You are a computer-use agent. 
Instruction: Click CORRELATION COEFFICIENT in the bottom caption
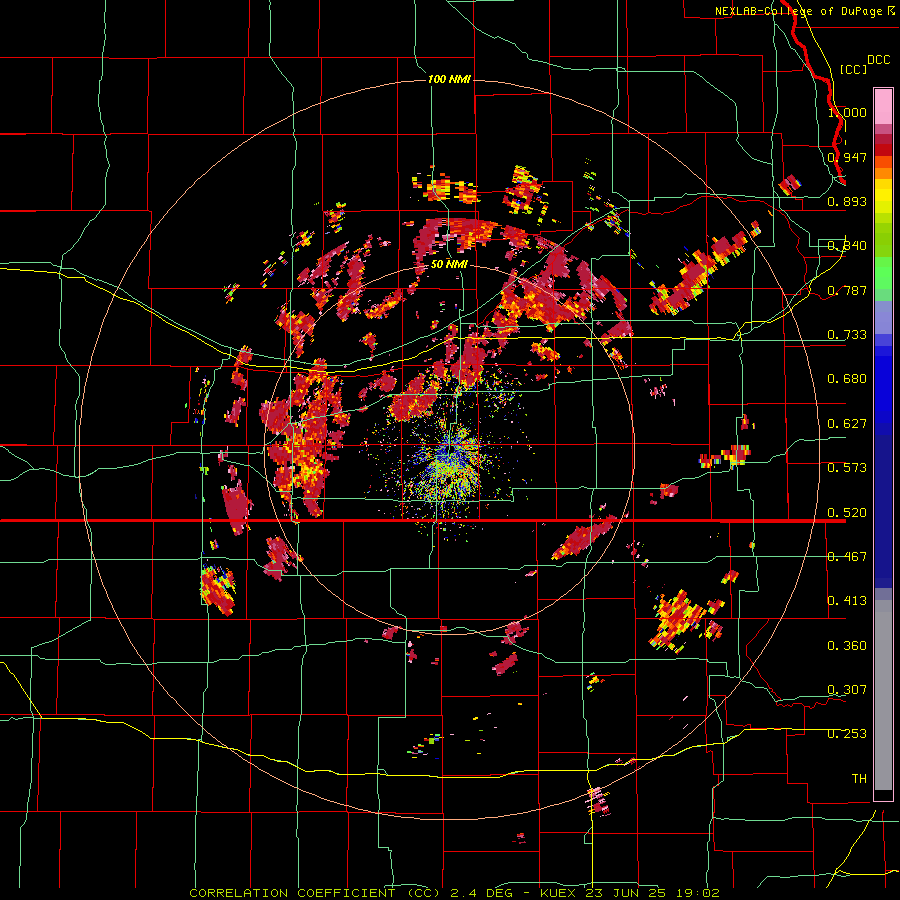(292, 893)
